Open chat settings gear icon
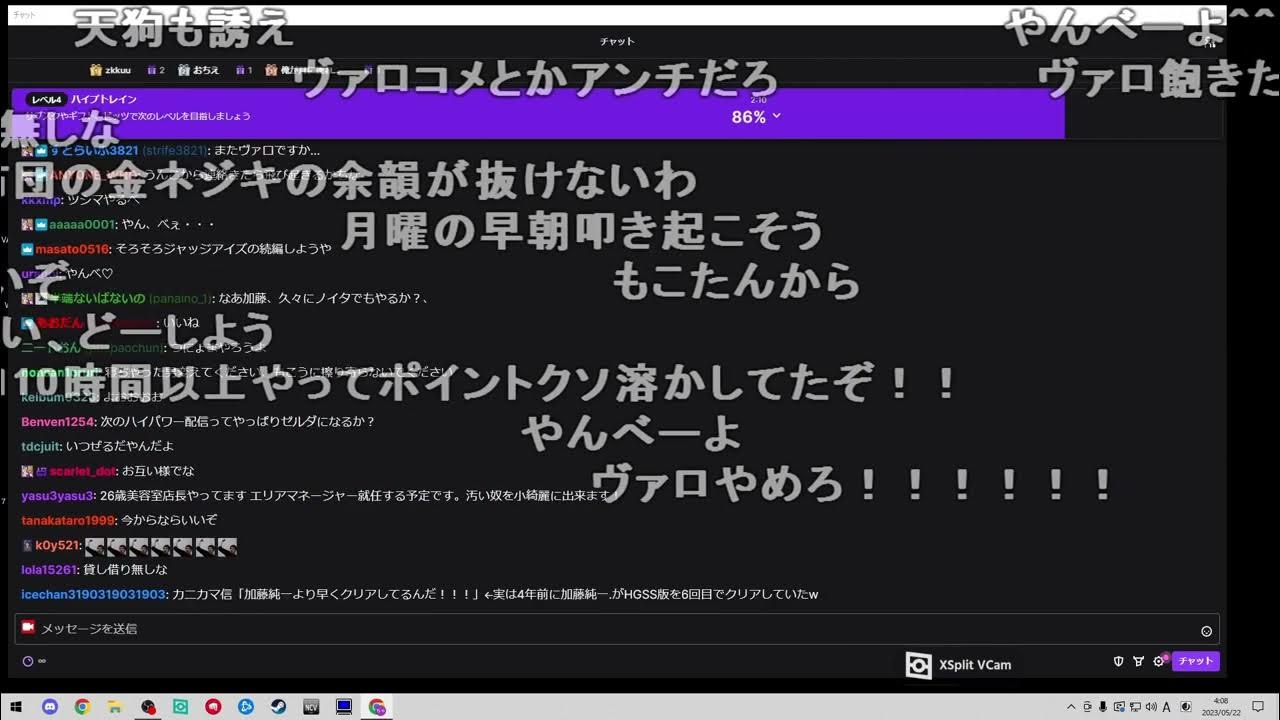 pos(1159,661)
